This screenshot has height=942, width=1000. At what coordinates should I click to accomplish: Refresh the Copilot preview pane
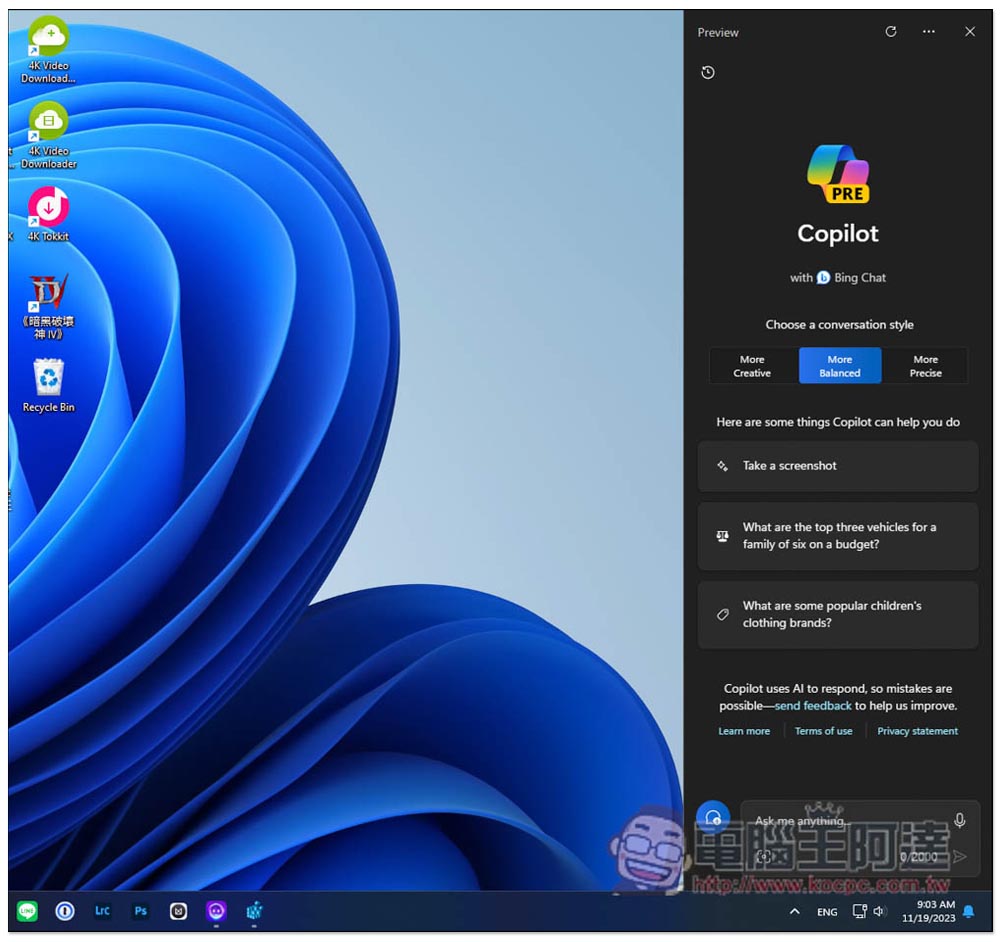890,31
